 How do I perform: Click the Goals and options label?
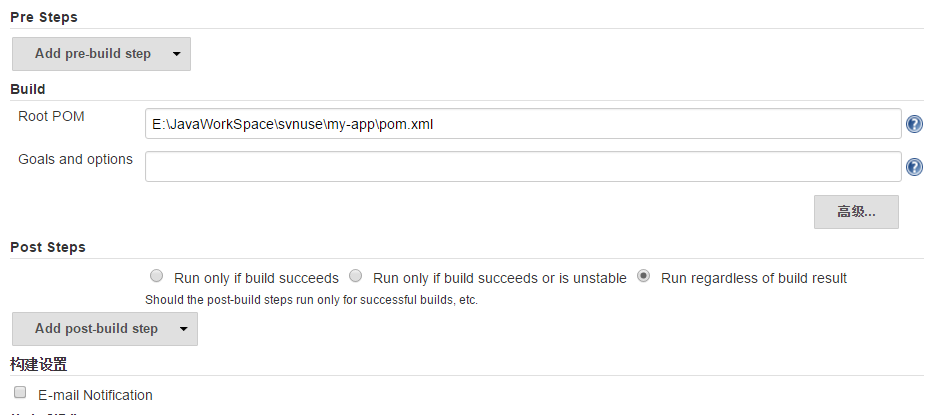point(75,159)
